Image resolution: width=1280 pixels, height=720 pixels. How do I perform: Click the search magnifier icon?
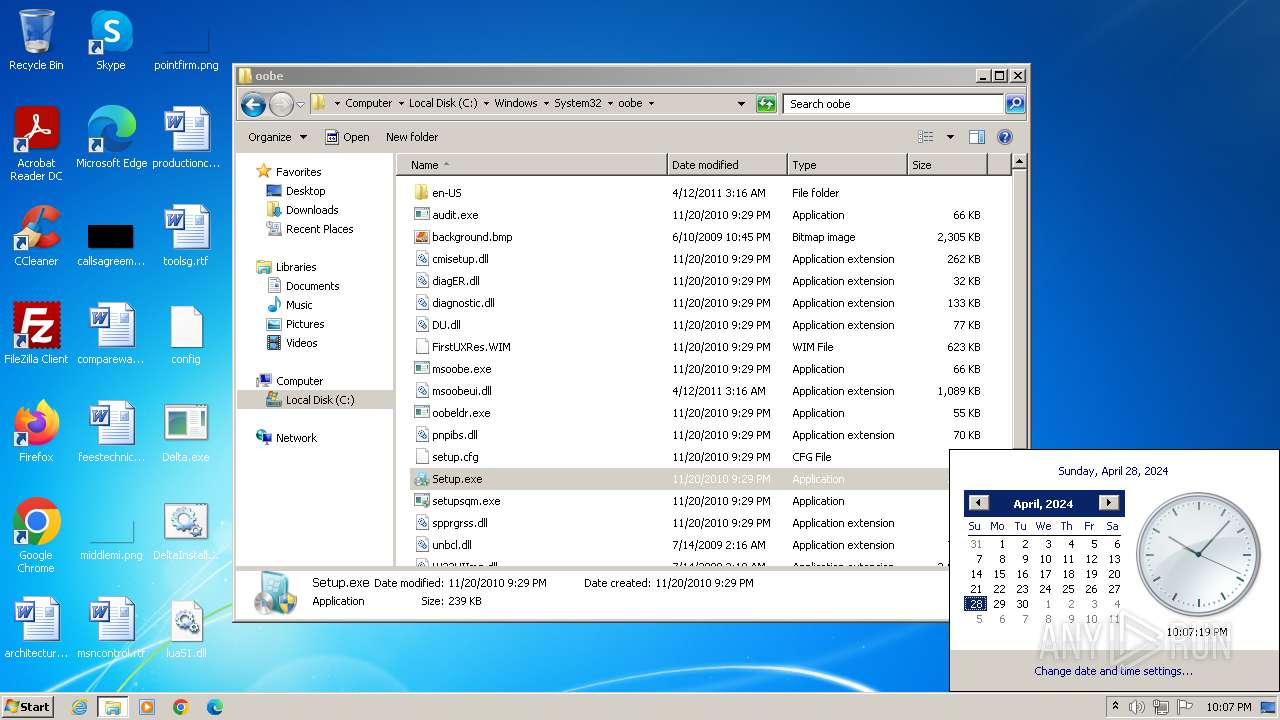pyautogui.click(x=1014, y=103)
